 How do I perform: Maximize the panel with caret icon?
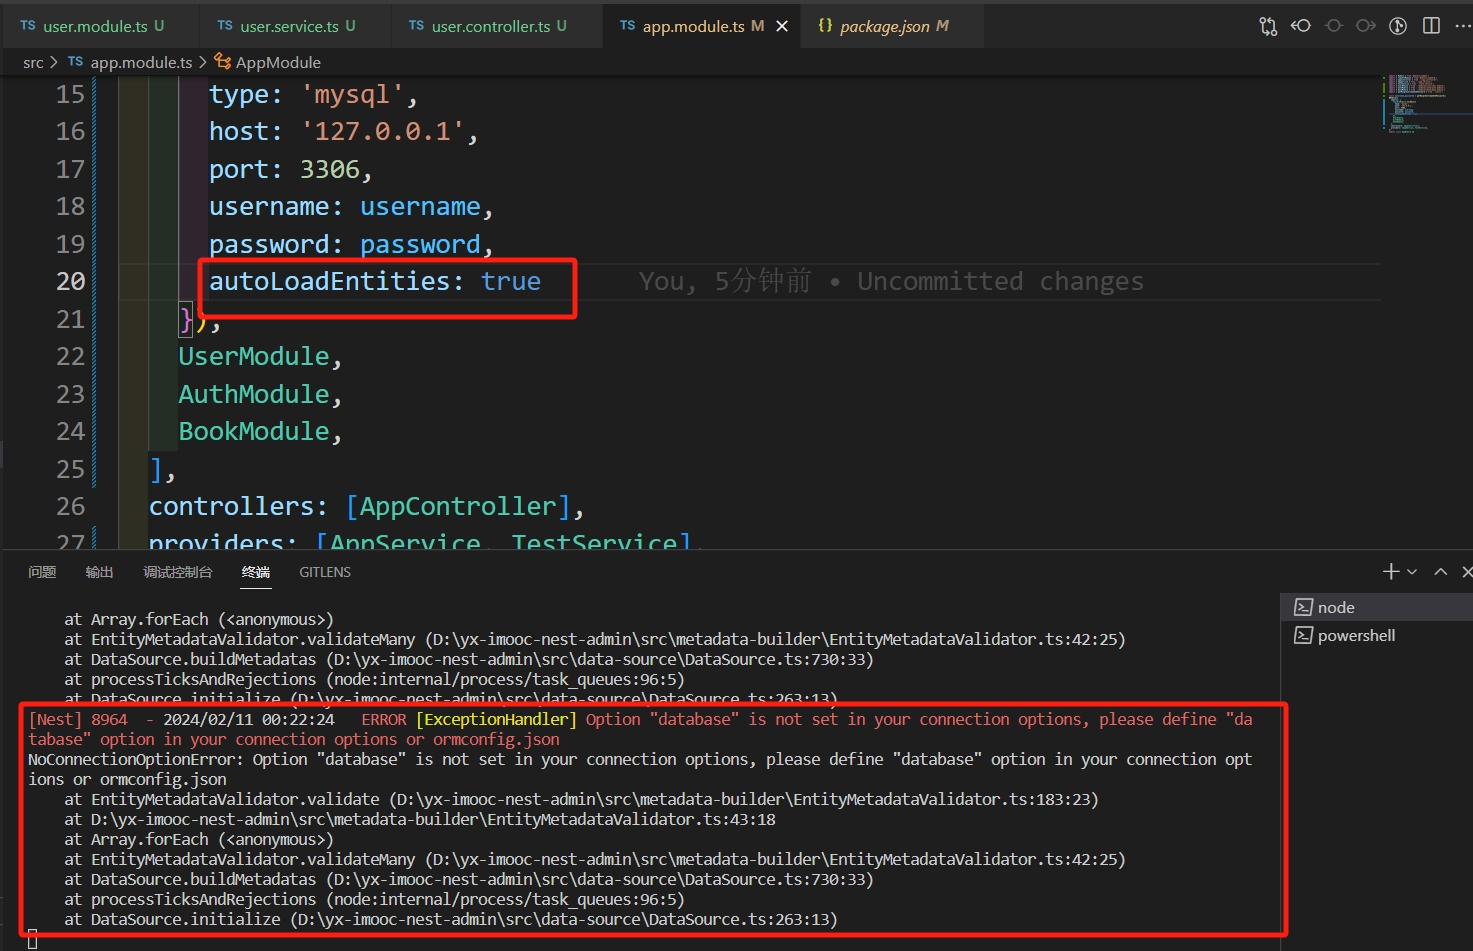[1440, 571]
